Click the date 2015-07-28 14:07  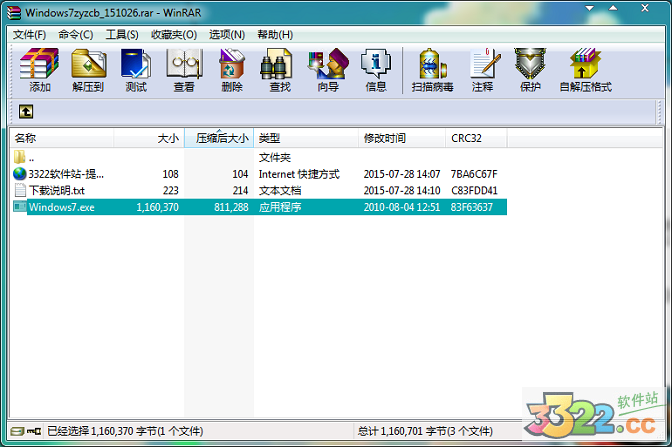pyautogui.click(x=402, y=174)
